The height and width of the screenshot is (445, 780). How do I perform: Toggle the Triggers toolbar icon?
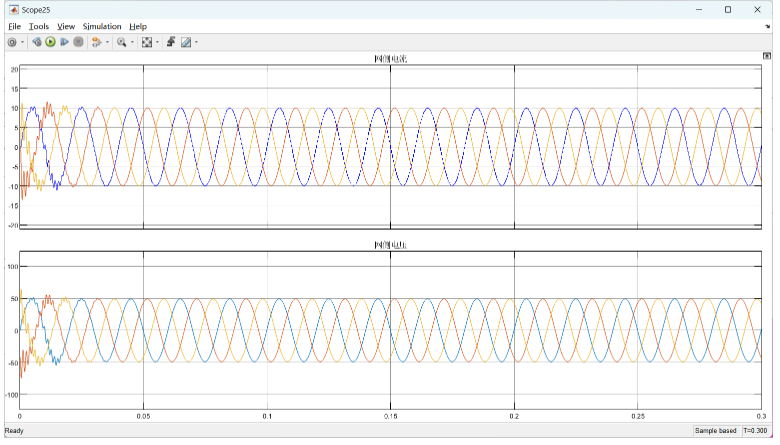point(171,43)
